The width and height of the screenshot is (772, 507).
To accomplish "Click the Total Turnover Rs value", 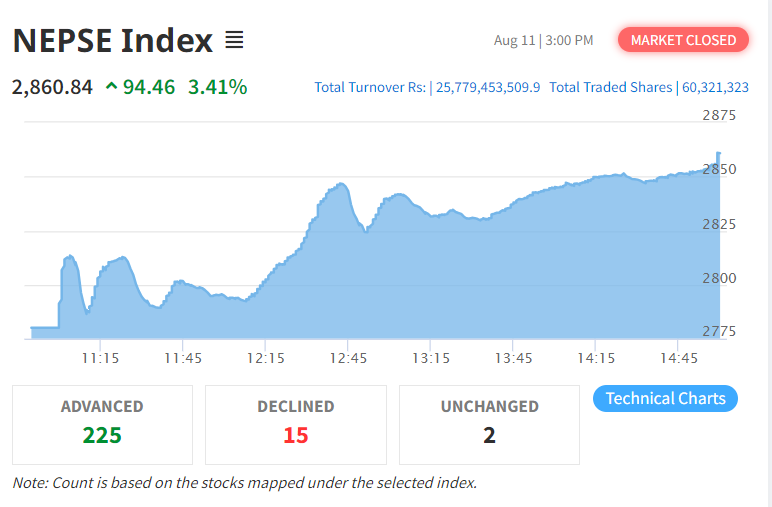I will (487, 87).
